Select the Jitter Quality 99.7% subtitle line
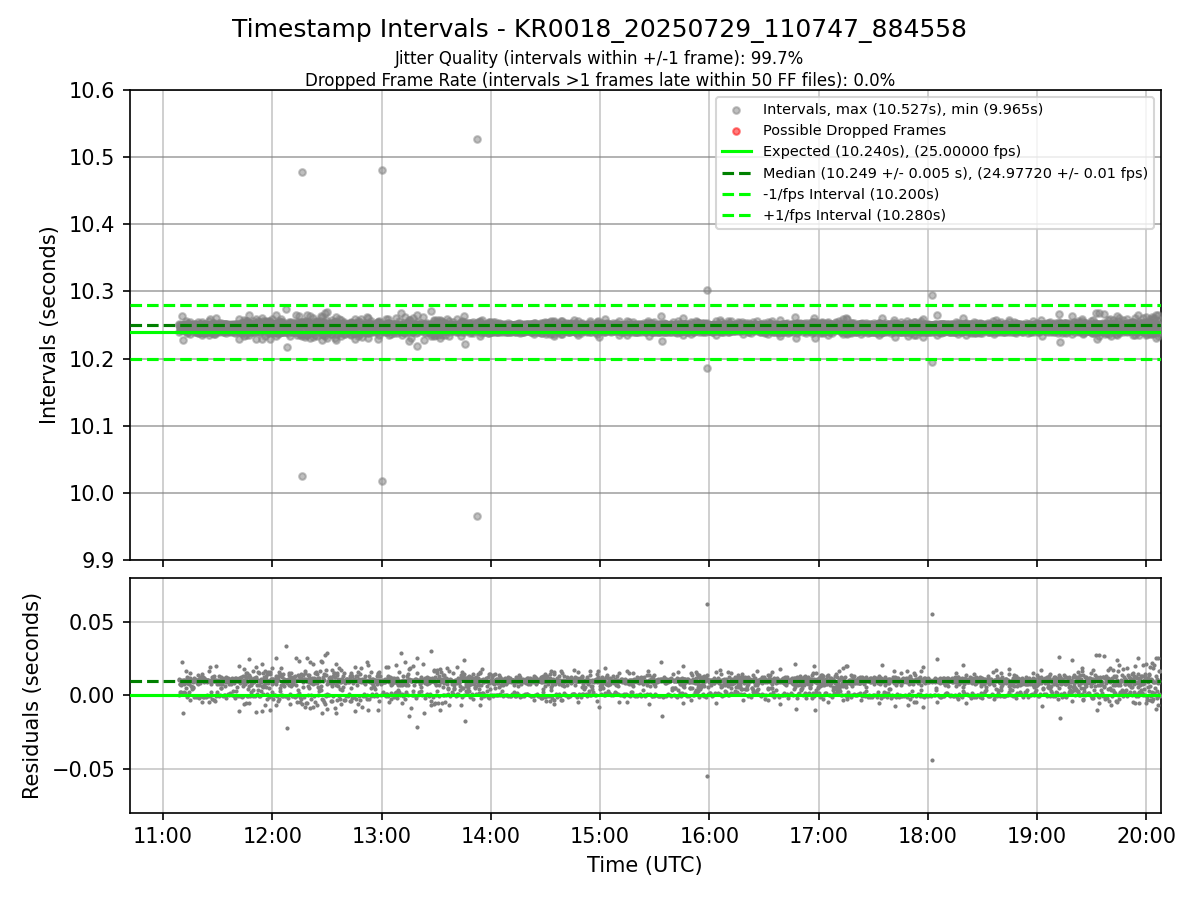1200x900 pixels. click(x=599, y=59)
